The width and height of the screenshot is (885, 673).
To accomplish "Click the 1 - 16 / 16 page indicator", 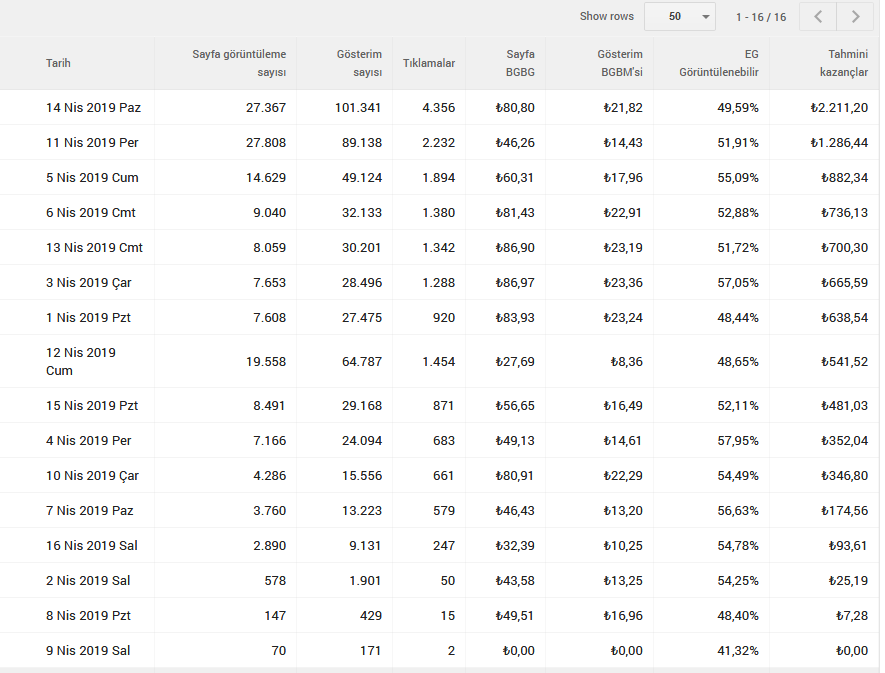I will 761,17.
